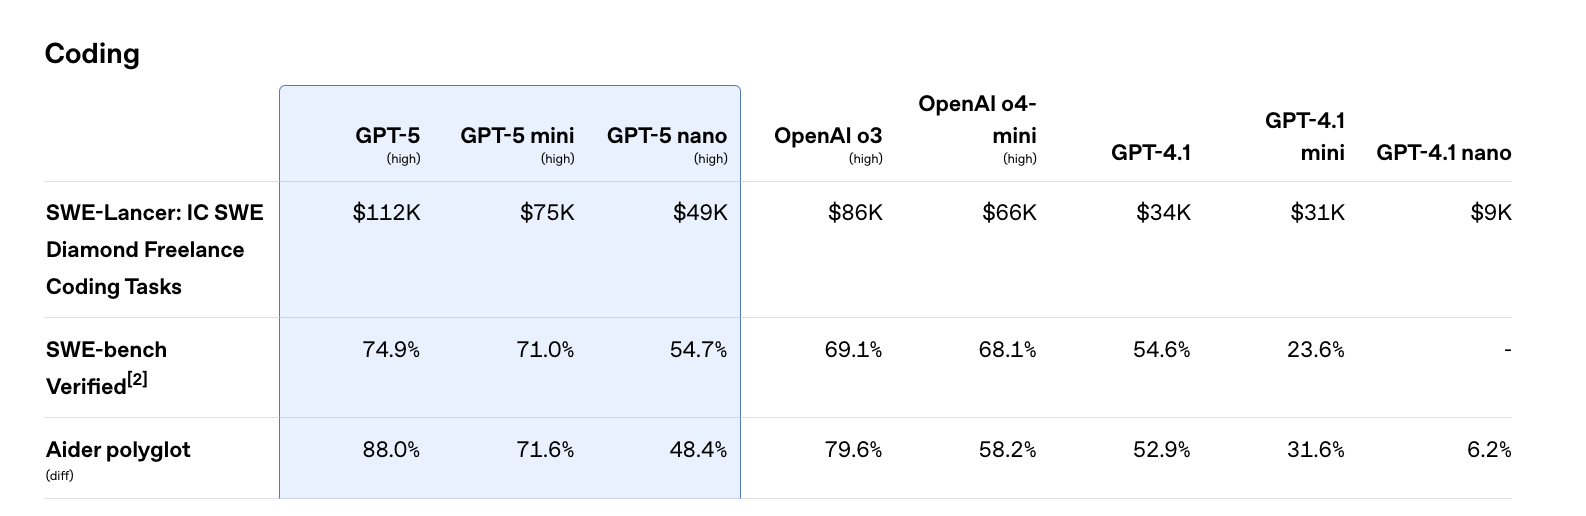Click the $112K SWE-Lancer value

click(387, 213)
